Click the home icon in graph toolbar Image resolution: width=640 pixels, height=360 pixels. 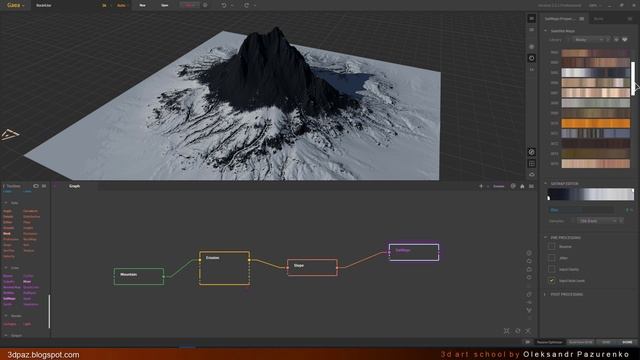point(522,186)
